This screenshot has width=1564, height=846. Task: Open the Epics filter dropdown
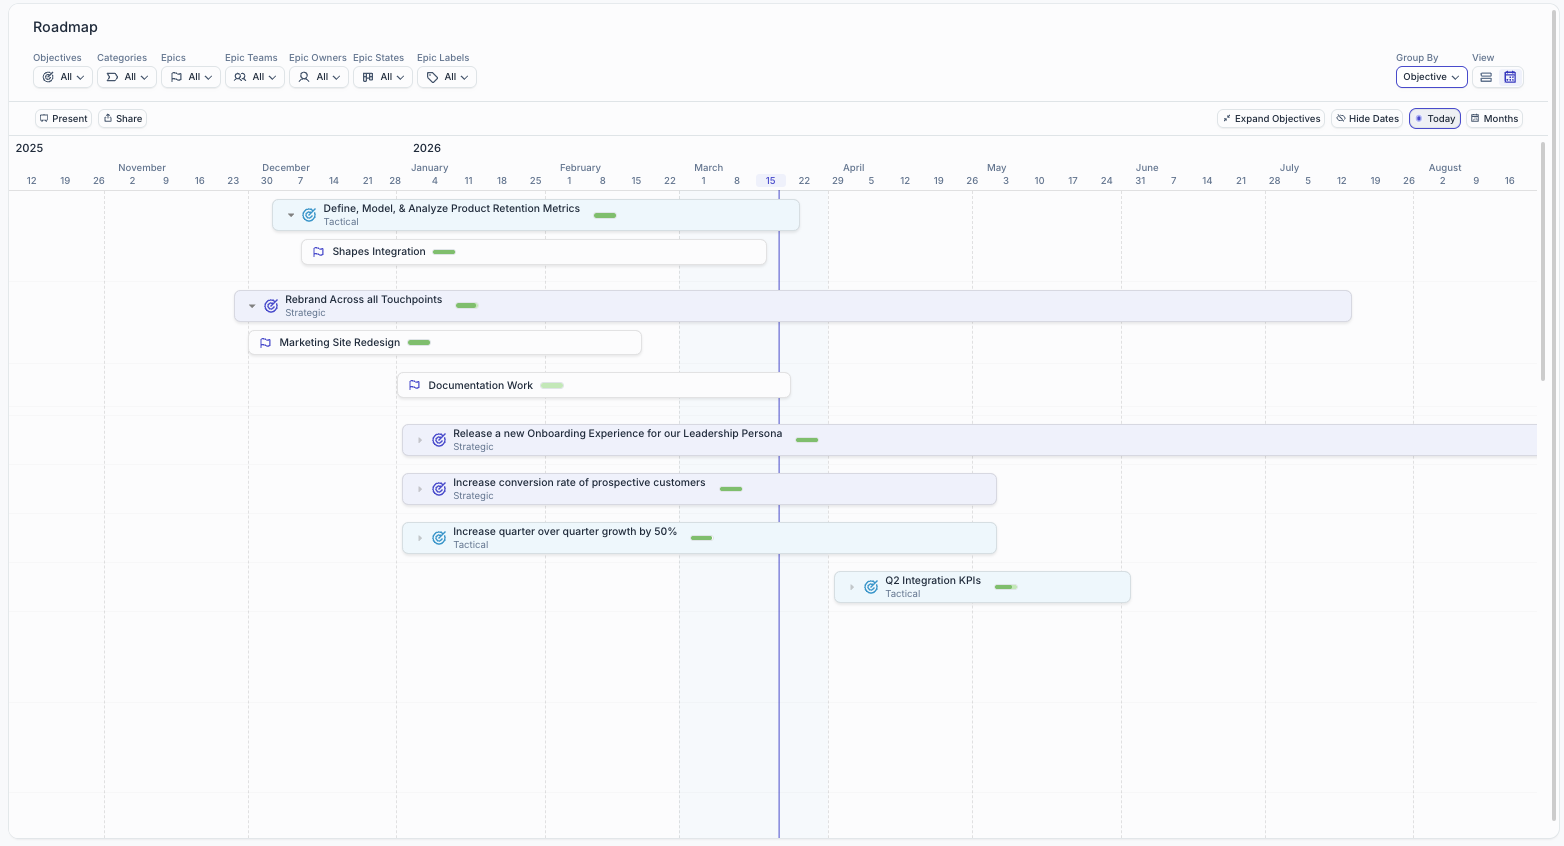[x=191, y=77]
